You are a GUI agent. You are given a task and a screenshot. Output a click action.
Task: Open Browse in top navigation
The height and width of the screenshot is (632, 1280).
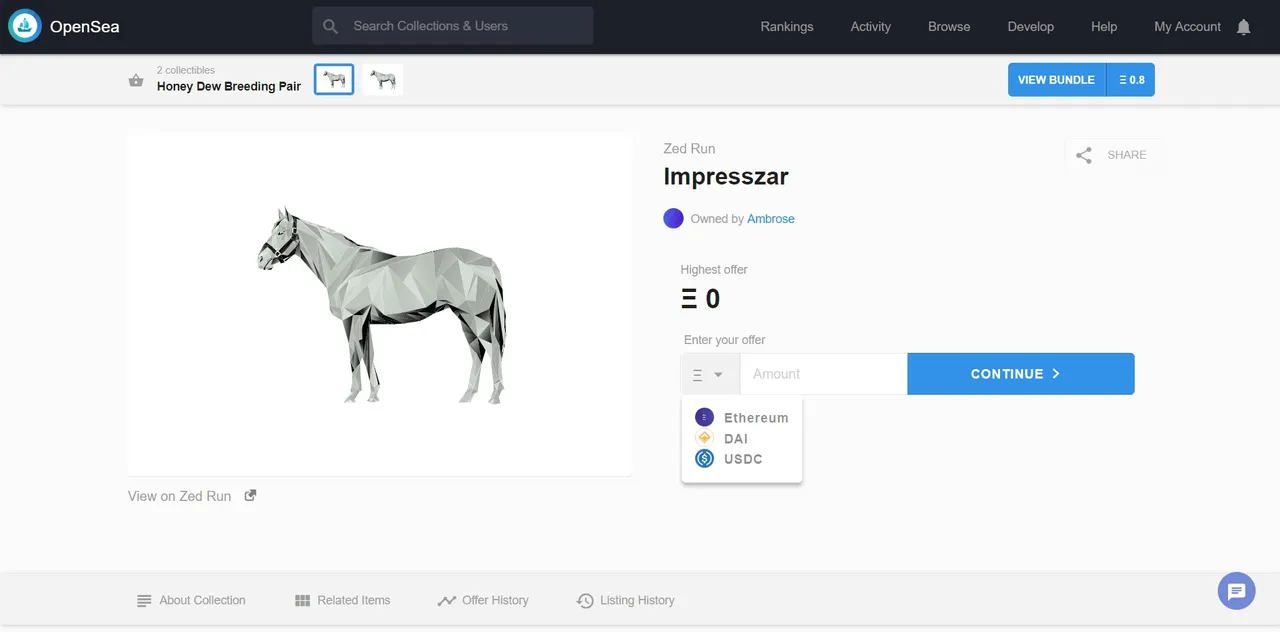click(949, 27)
